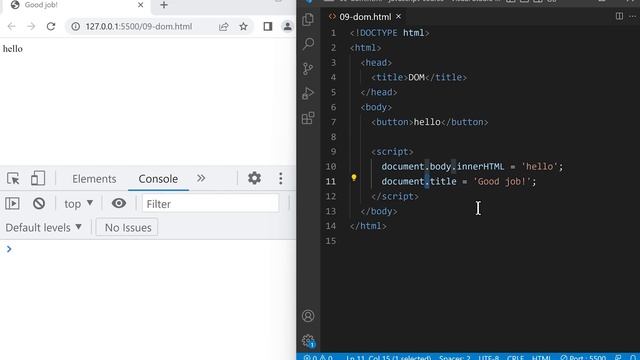
Task: Go forward in browser history
Action: click(x=31, y=27)
